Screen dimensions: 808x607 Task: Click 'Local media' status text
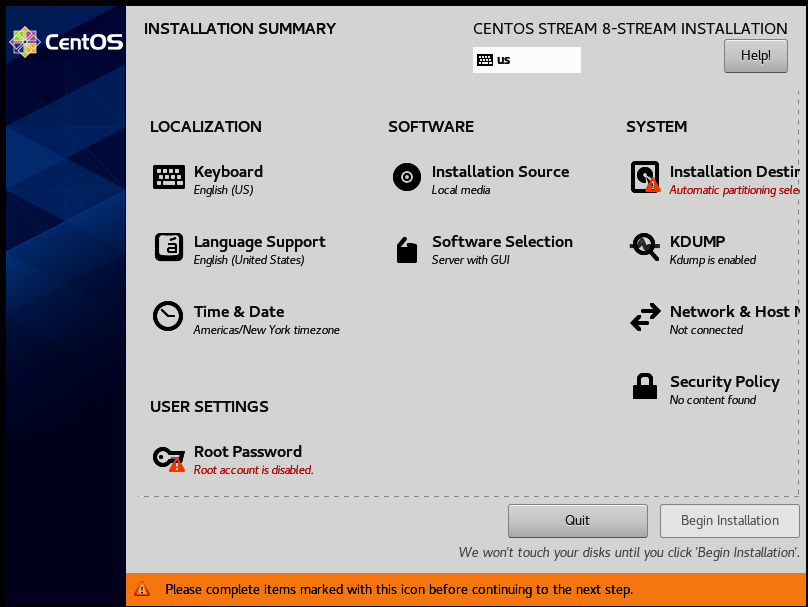coord(461,190)
